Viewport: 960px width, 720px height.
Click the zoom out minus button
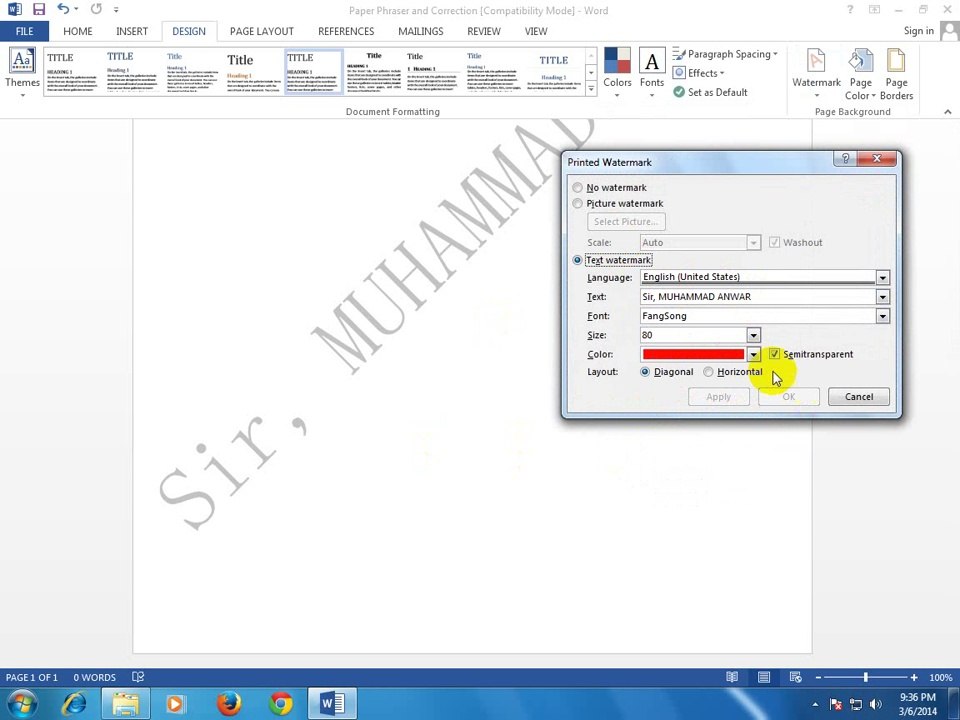coord(818,678)
